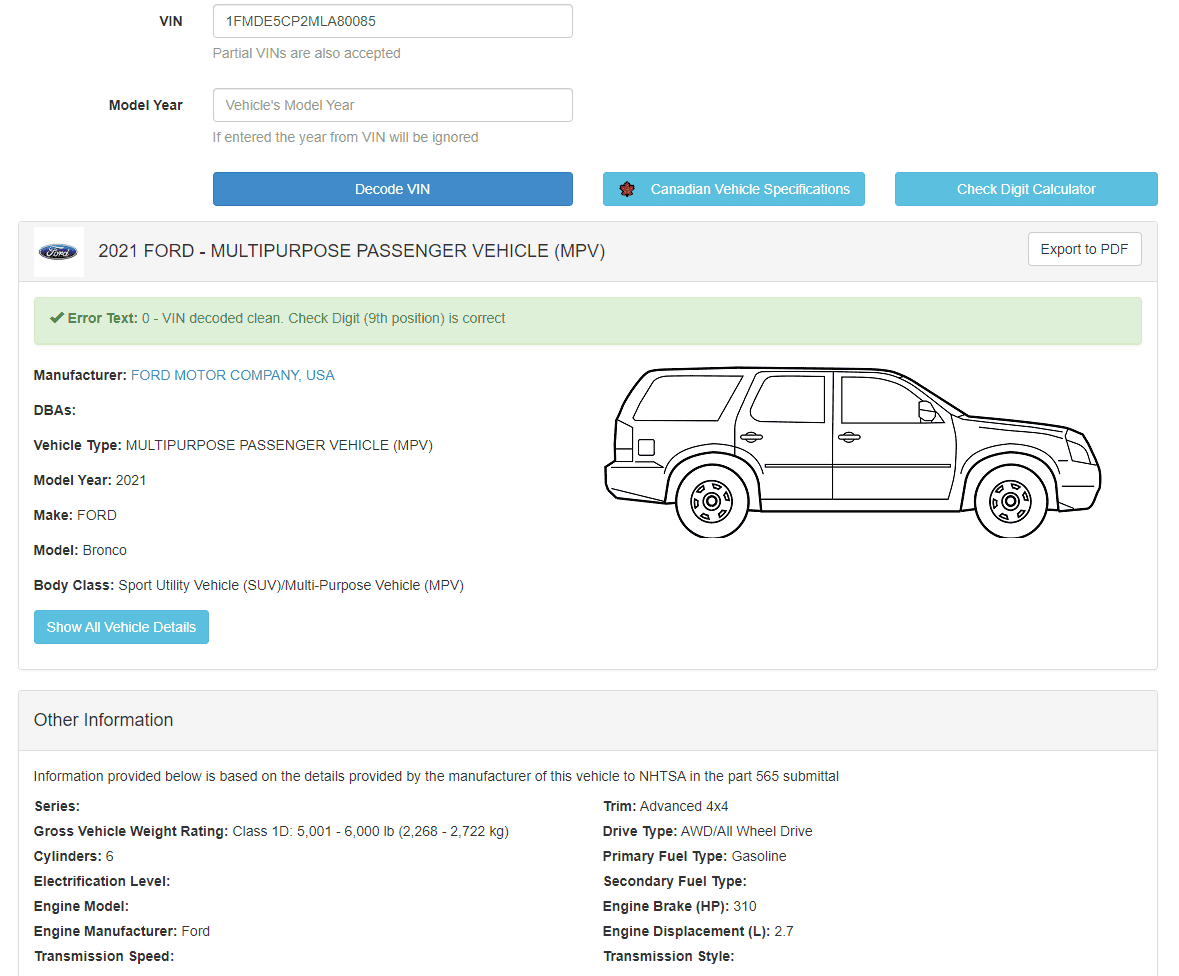Click the Vehicle Type MPV line
Screen dimensions: 1179x976
point(233,445)
